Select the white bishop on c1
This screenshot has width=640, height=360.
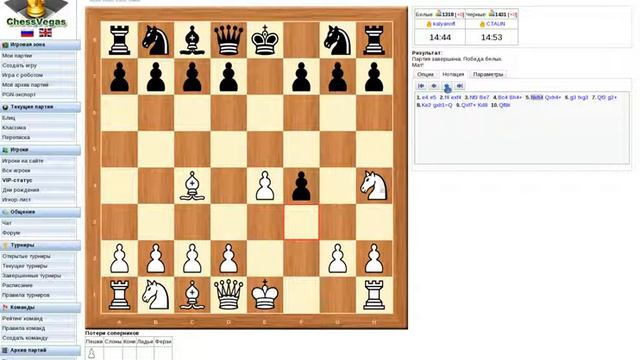192,295
